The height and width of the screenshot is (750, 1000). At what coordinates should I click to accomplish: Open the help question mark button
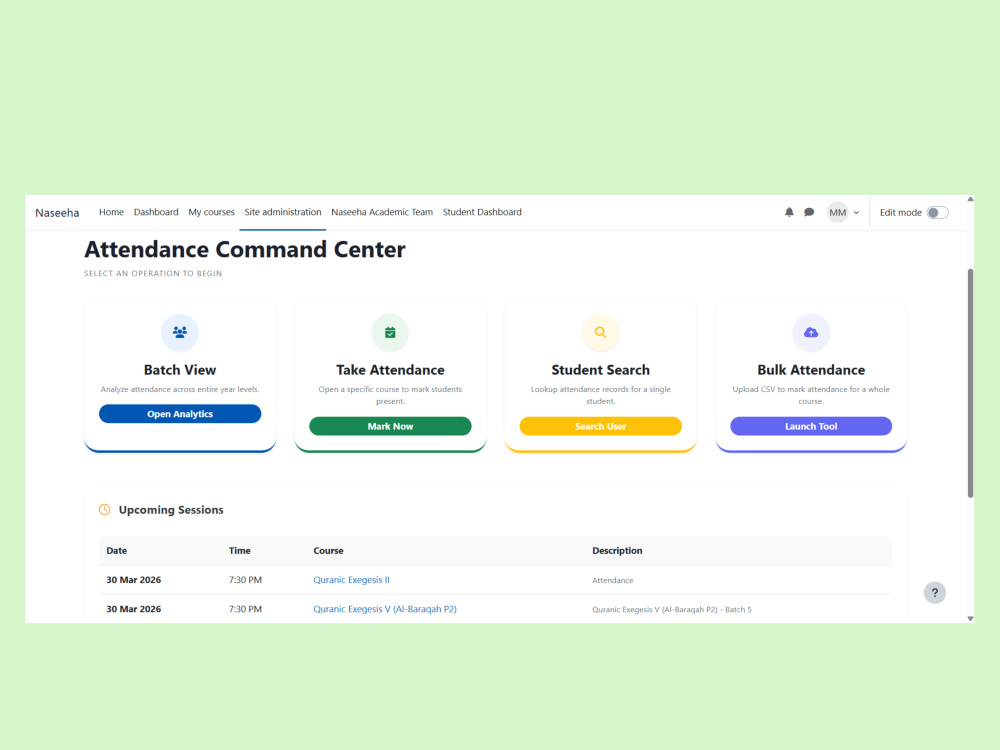(x=935, y=592)
